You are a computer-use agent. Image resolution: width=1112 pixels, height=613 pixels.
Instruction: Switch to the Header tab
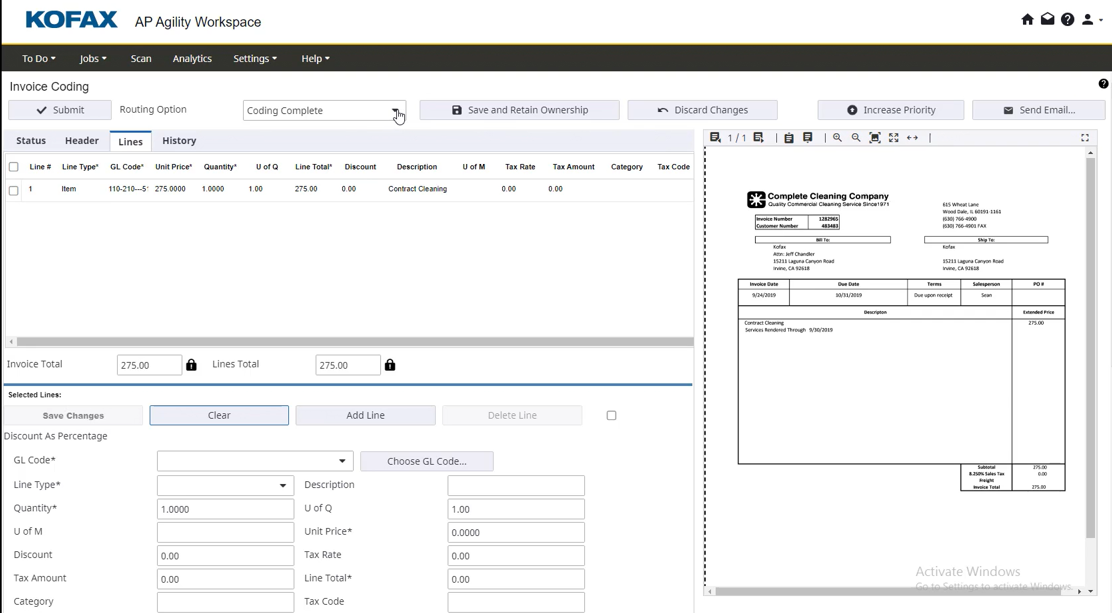(81, 141)
